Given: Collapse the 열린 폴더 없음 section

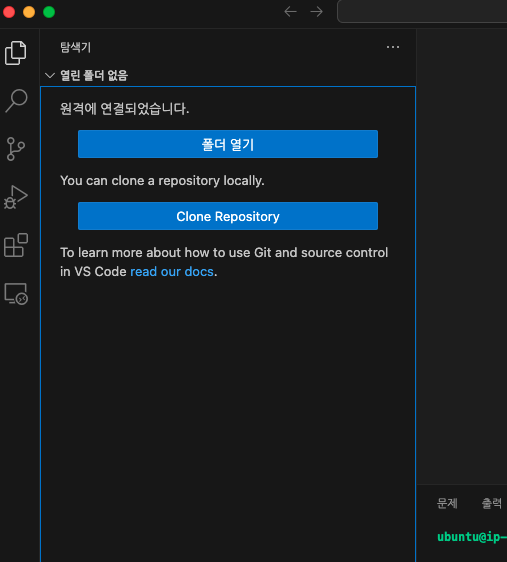Looking at the screenshot, I should coord(50,76).
